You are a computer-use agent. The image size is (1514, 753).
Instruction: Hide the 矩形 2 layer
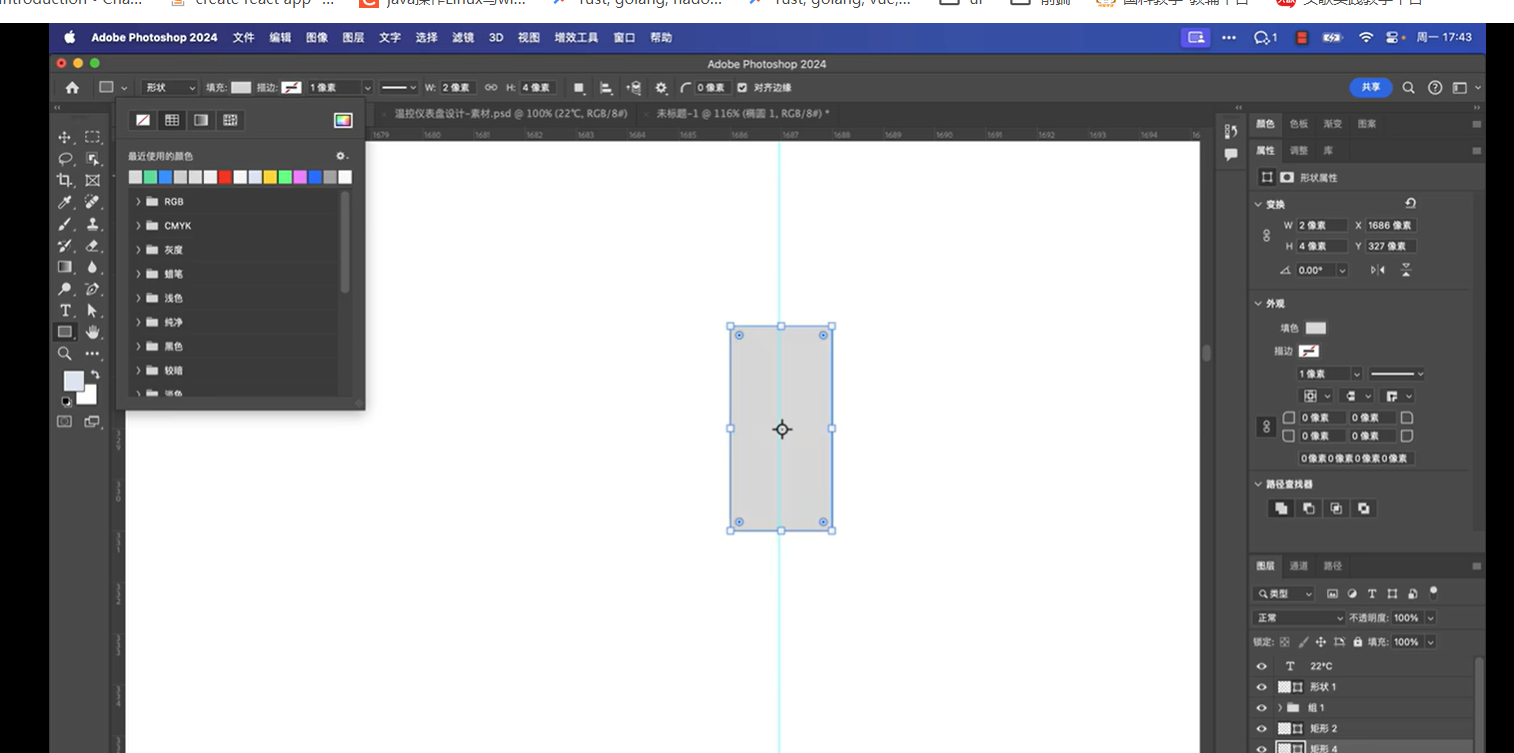coord(1261,728)
